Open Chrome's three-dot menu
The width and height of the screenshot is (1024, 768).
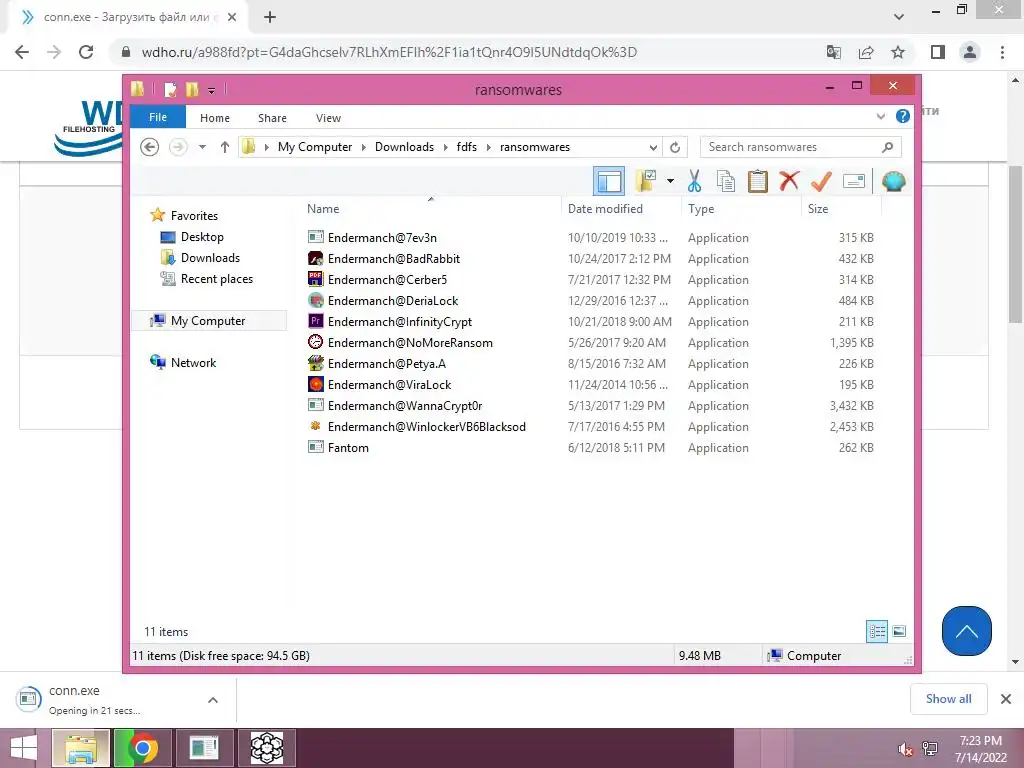pos(1002,52)
